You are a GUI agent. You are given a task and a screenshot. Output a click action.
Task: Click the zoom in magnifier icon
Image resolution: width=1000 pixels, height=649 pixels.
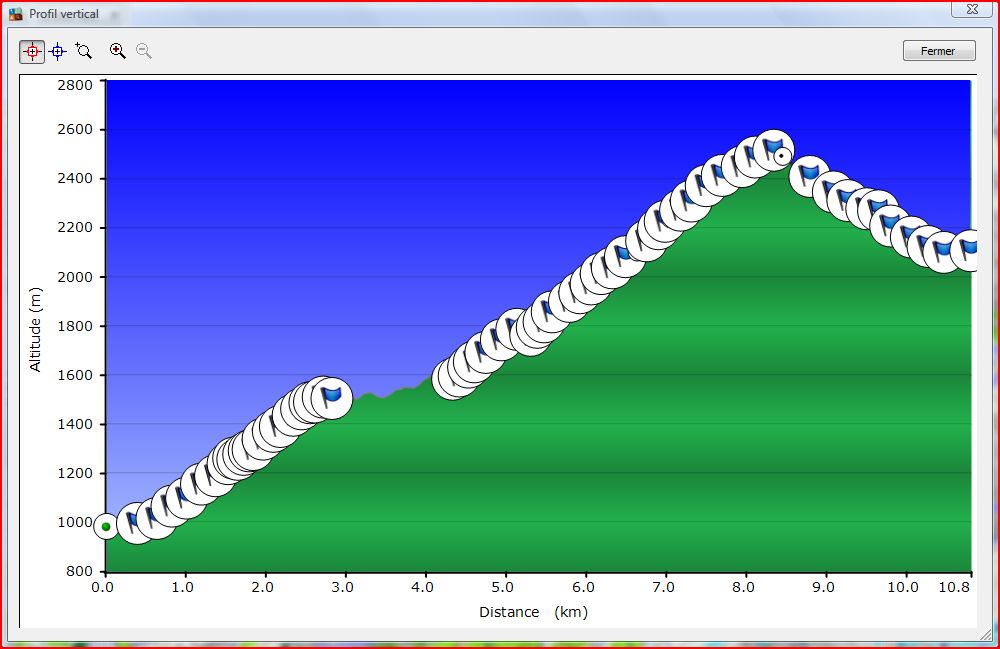coord(118,51)
